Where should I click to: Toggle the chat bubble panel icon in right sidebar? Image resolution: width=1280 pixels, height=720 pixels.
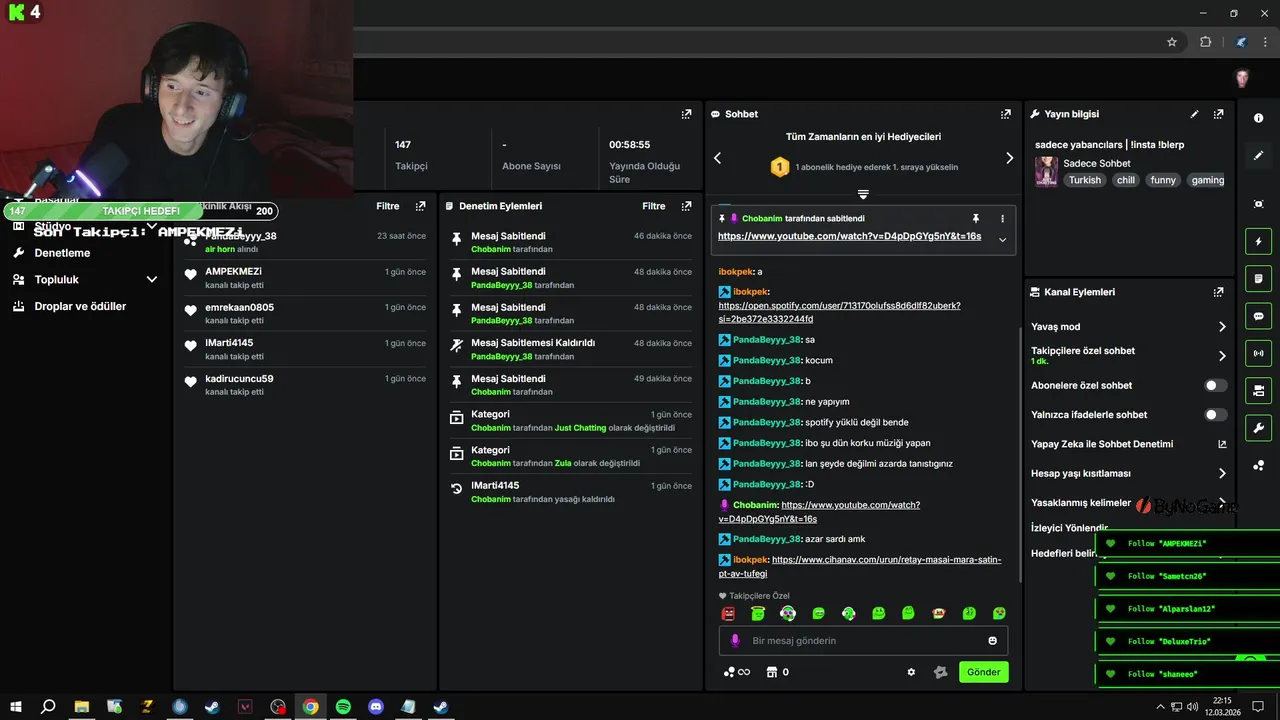pyautogui.click(x=1258, y=316)
